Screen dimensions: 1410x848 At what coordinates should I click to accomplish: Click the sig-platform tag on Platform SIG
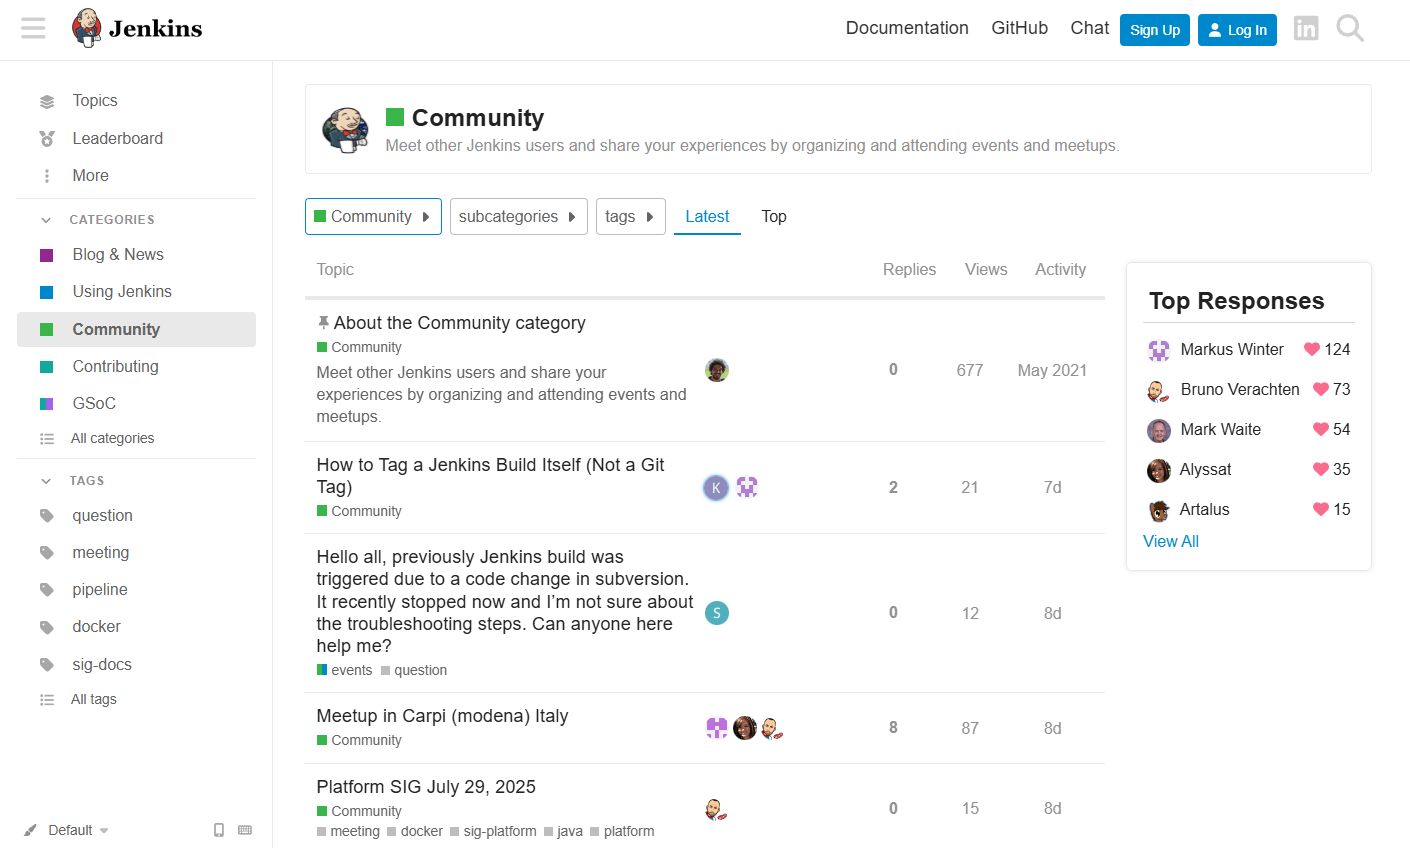[x=493, y=832]
